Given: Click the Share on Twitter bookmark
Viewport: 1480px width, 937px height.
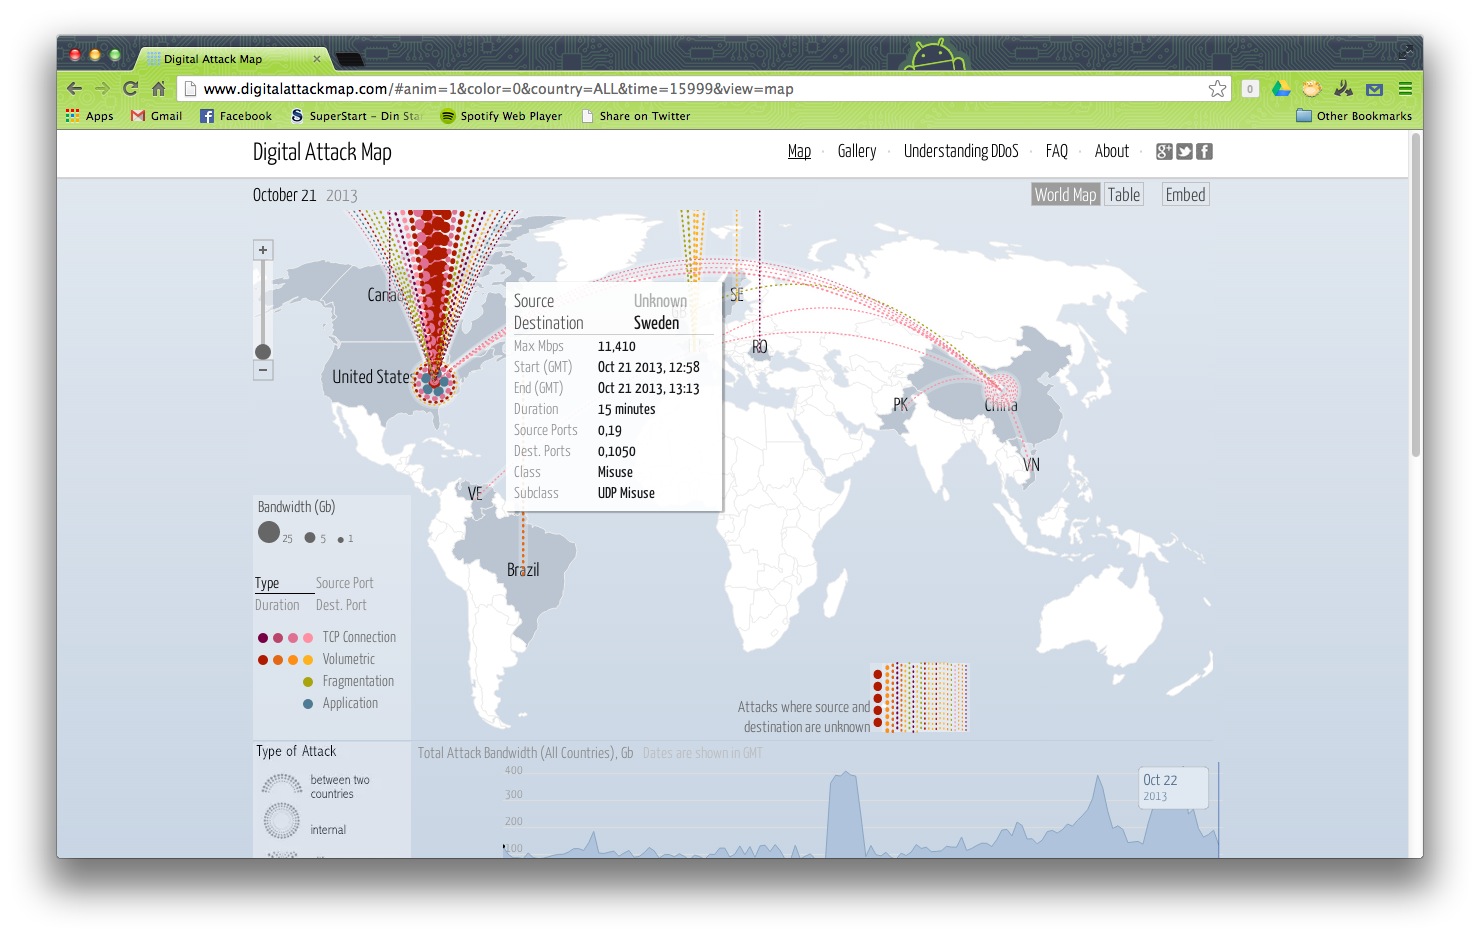Looking at the screenshot, I should pos(637,116).
